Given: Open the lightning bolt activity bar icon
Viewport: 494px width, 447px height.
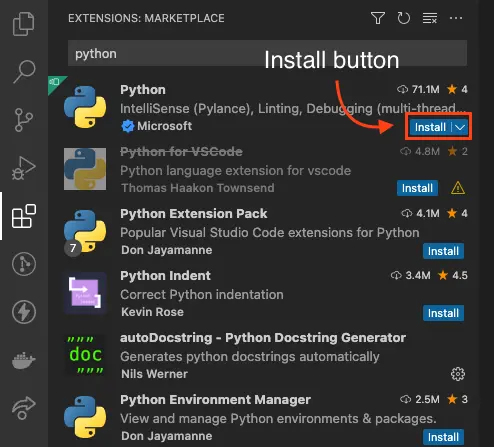Looking at the screenshot, I should [x=24, y=312].
